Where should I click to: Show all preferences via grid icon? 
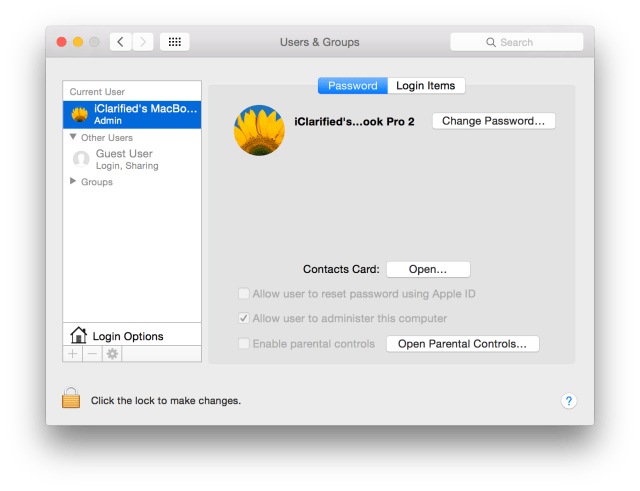coord(174,42)
